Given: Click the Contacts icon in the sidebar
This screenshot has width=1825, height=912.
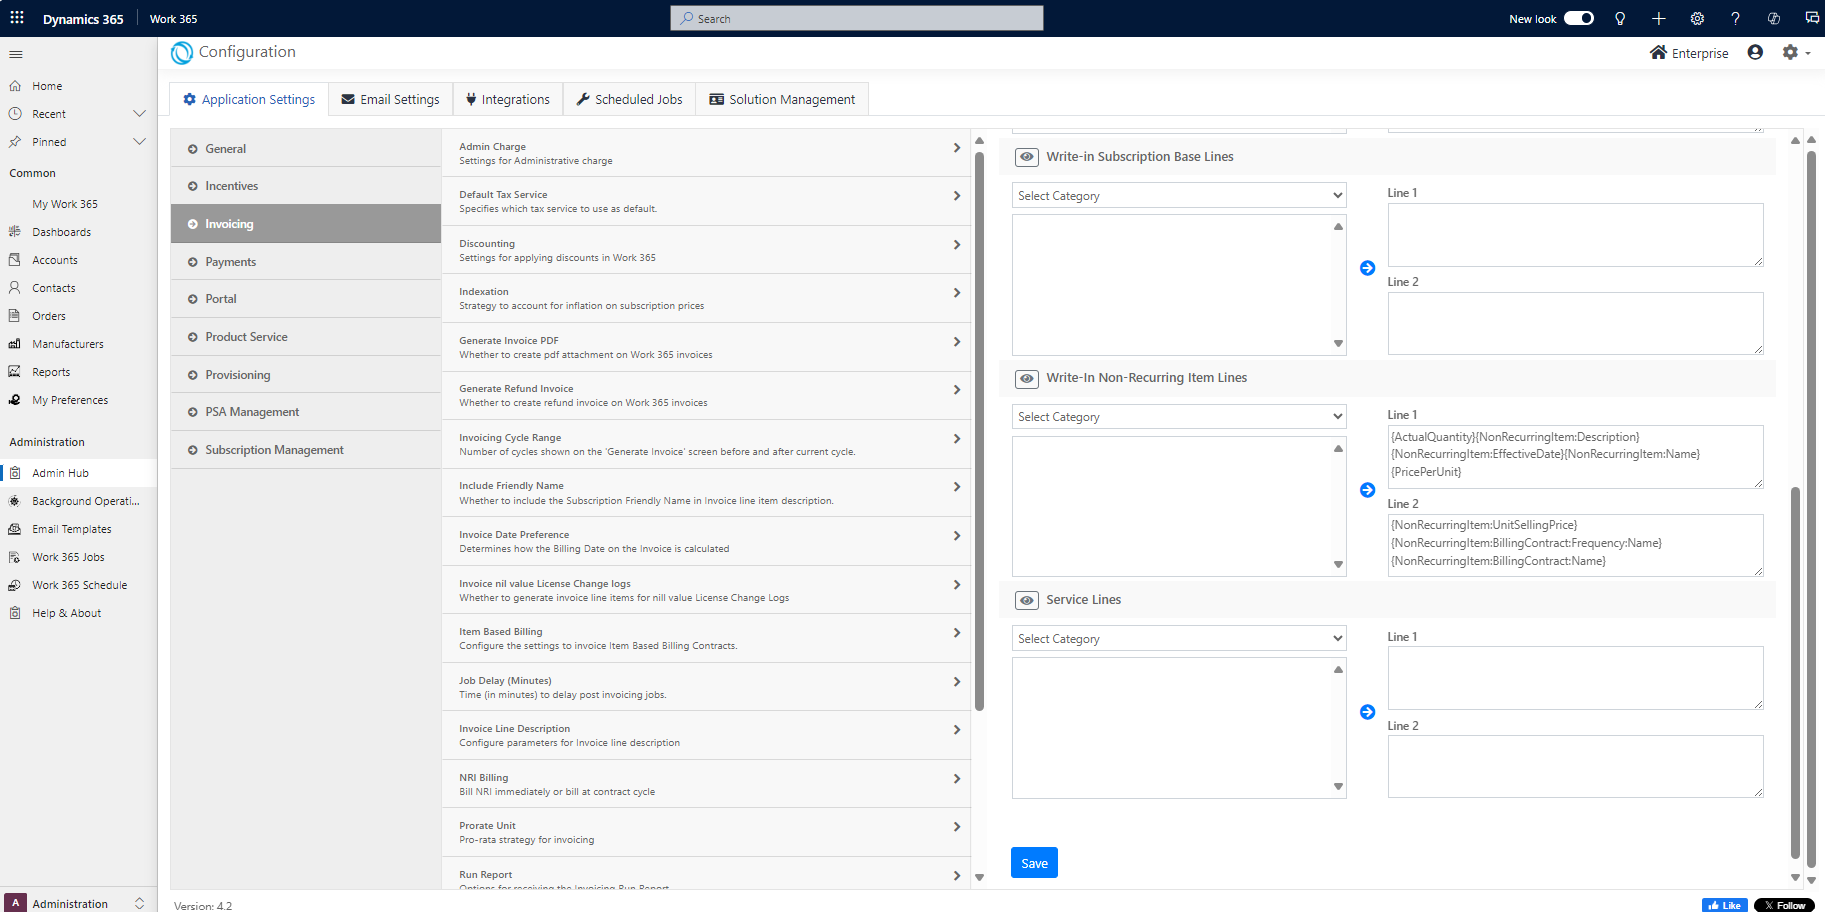Looking at the screenshot, I should coord(15,288).
